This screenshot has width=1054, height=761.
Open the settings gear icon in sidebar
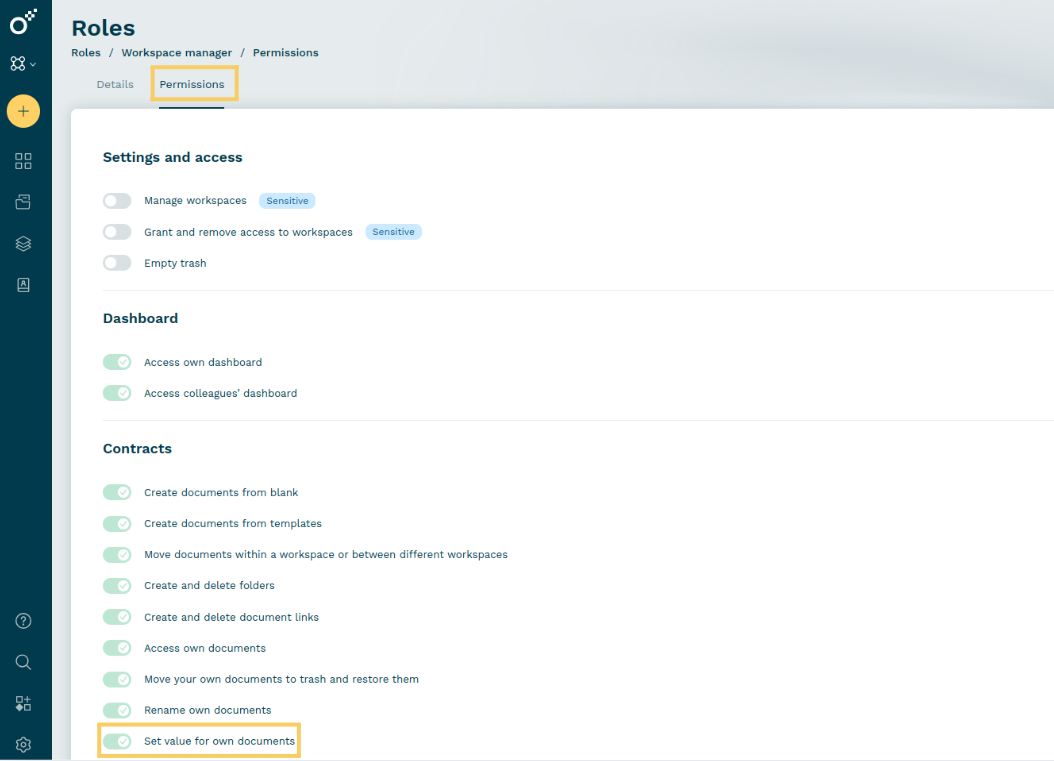pos(24,745)
